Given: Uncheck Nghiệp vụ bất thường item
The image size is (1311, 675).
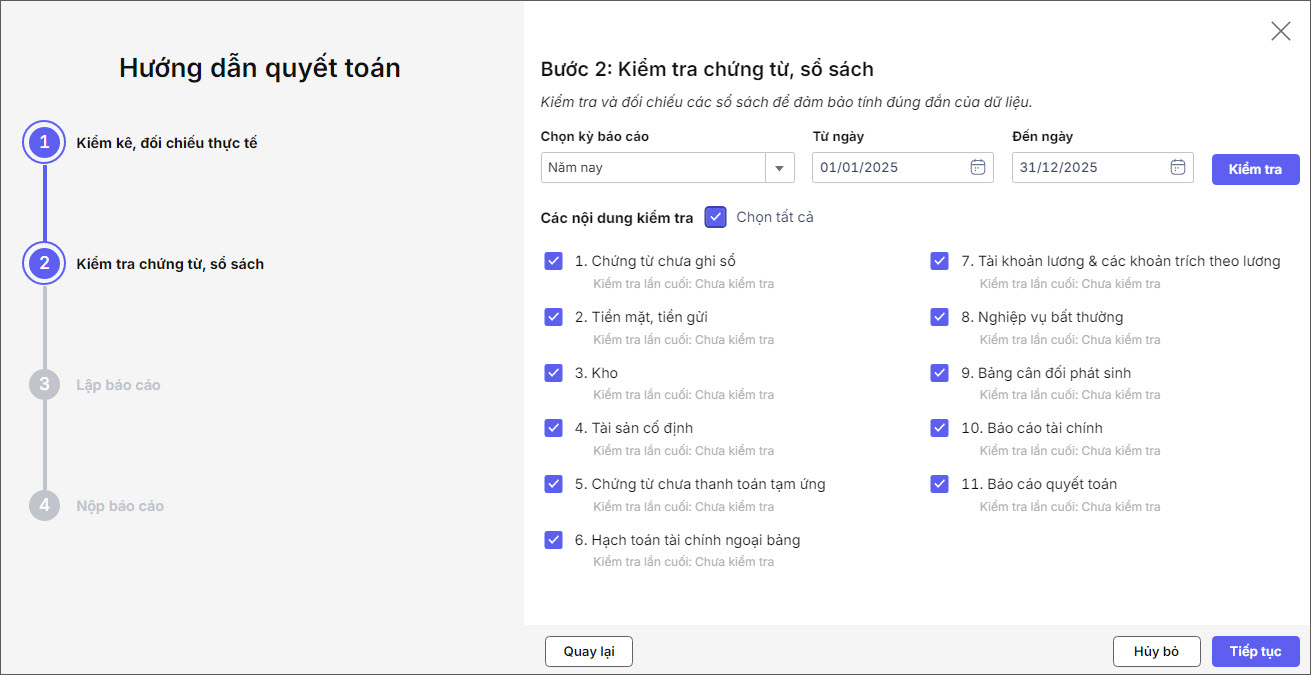Looking at the screenshot, I should coord(940,317).
